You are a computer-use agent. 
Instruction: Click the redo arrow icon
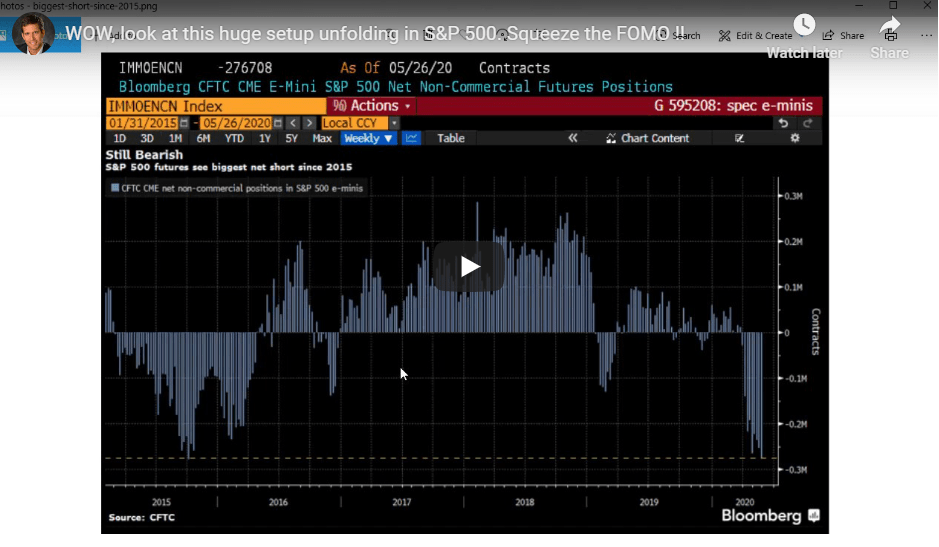click(x=807, y=123)
